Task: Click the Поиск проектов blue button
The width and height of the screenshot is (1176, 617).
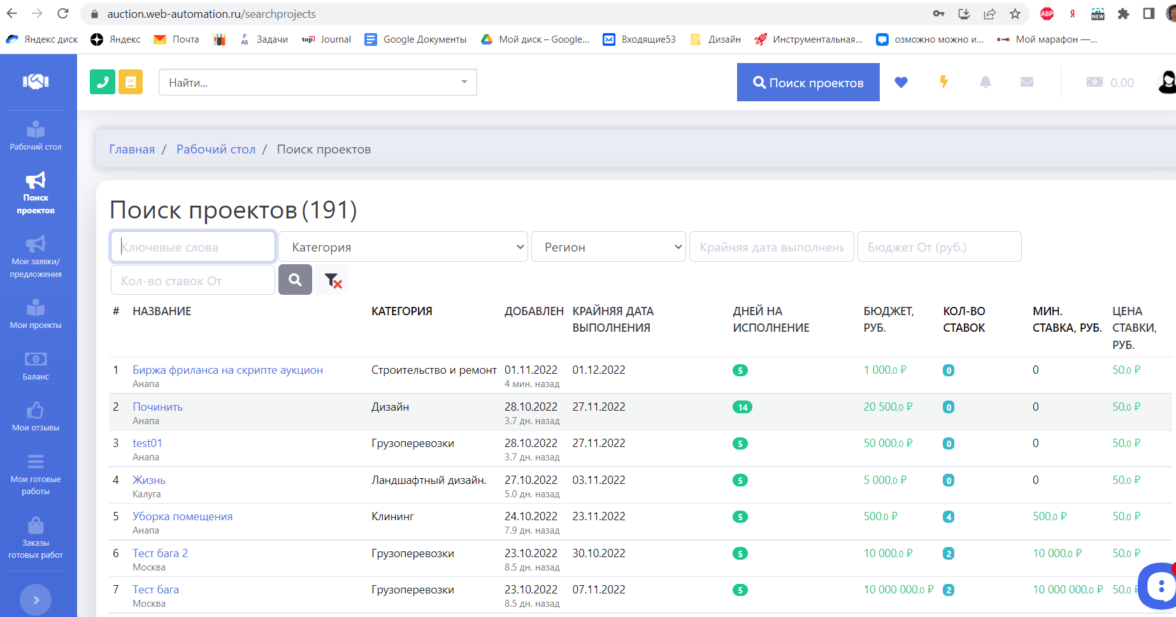Action: pyautogui.click(x=808, y=83)
